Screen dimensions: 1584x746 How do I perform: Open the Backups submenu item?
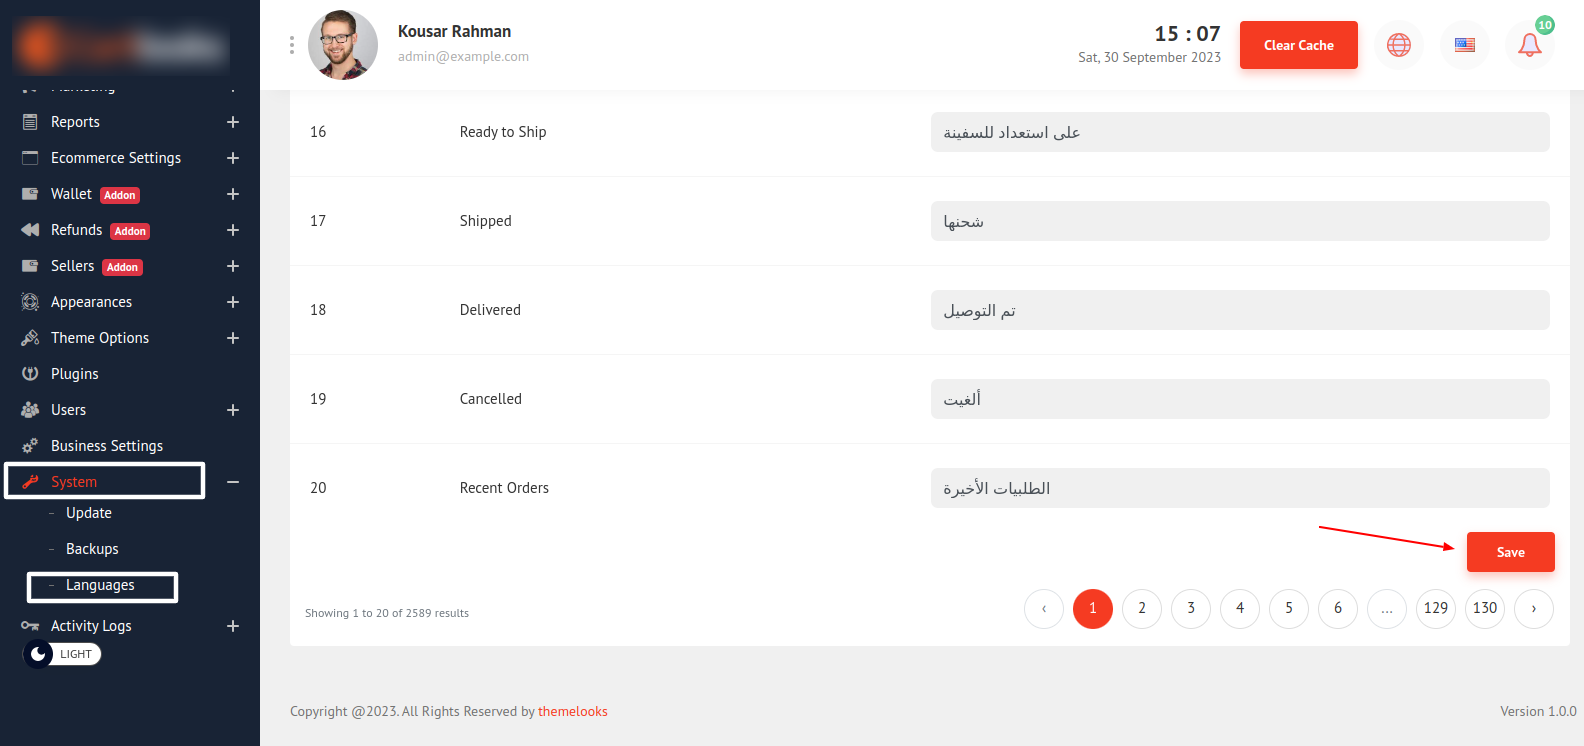(92, 549)
